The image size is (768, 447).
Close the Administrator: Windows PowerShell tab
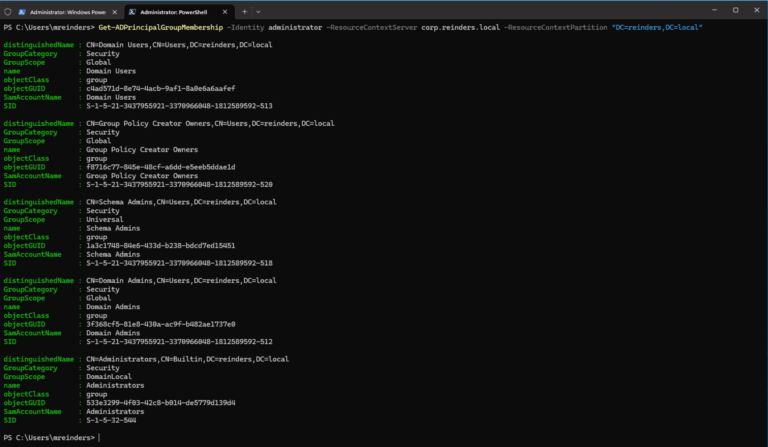pyautogui.click(x=115, y=12)
